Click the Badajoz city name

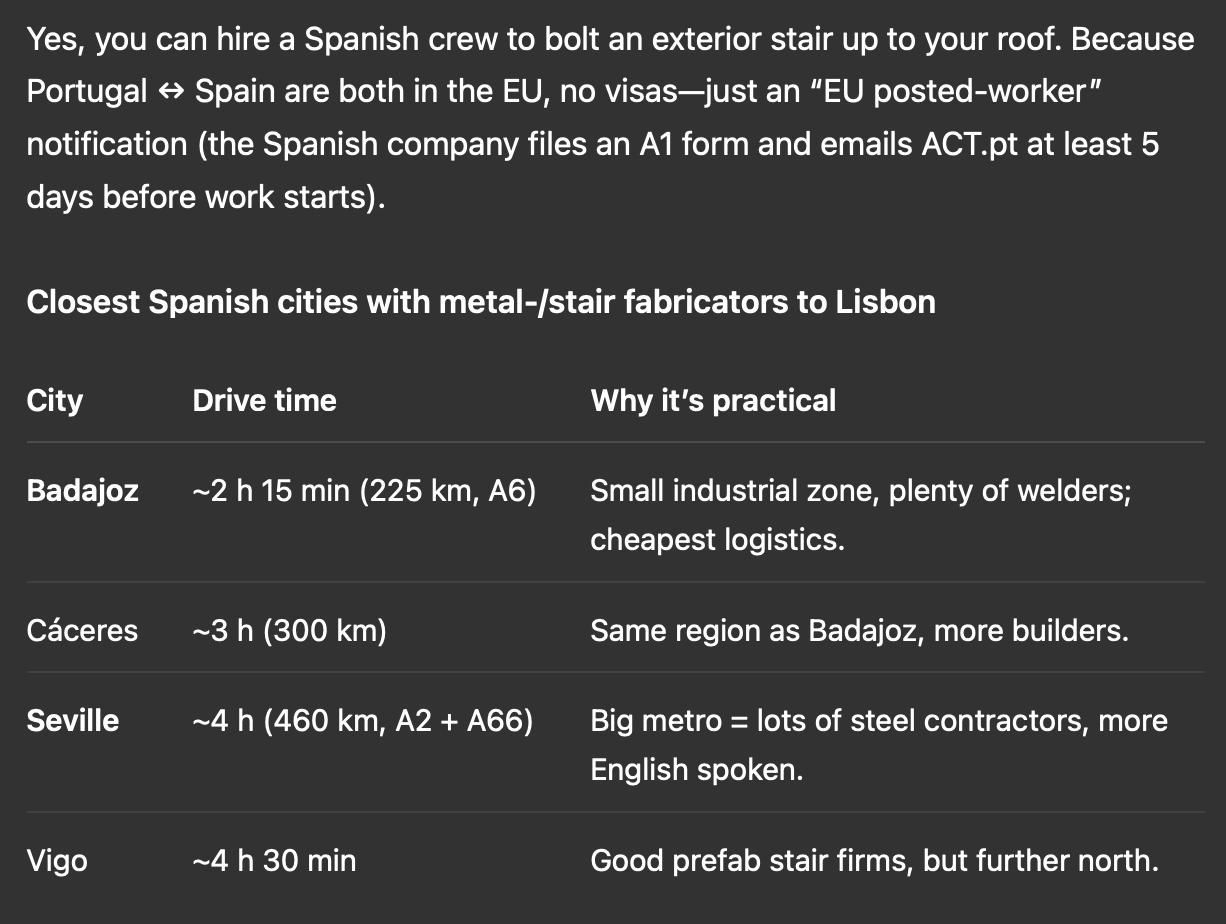click(x=82, y=491)
